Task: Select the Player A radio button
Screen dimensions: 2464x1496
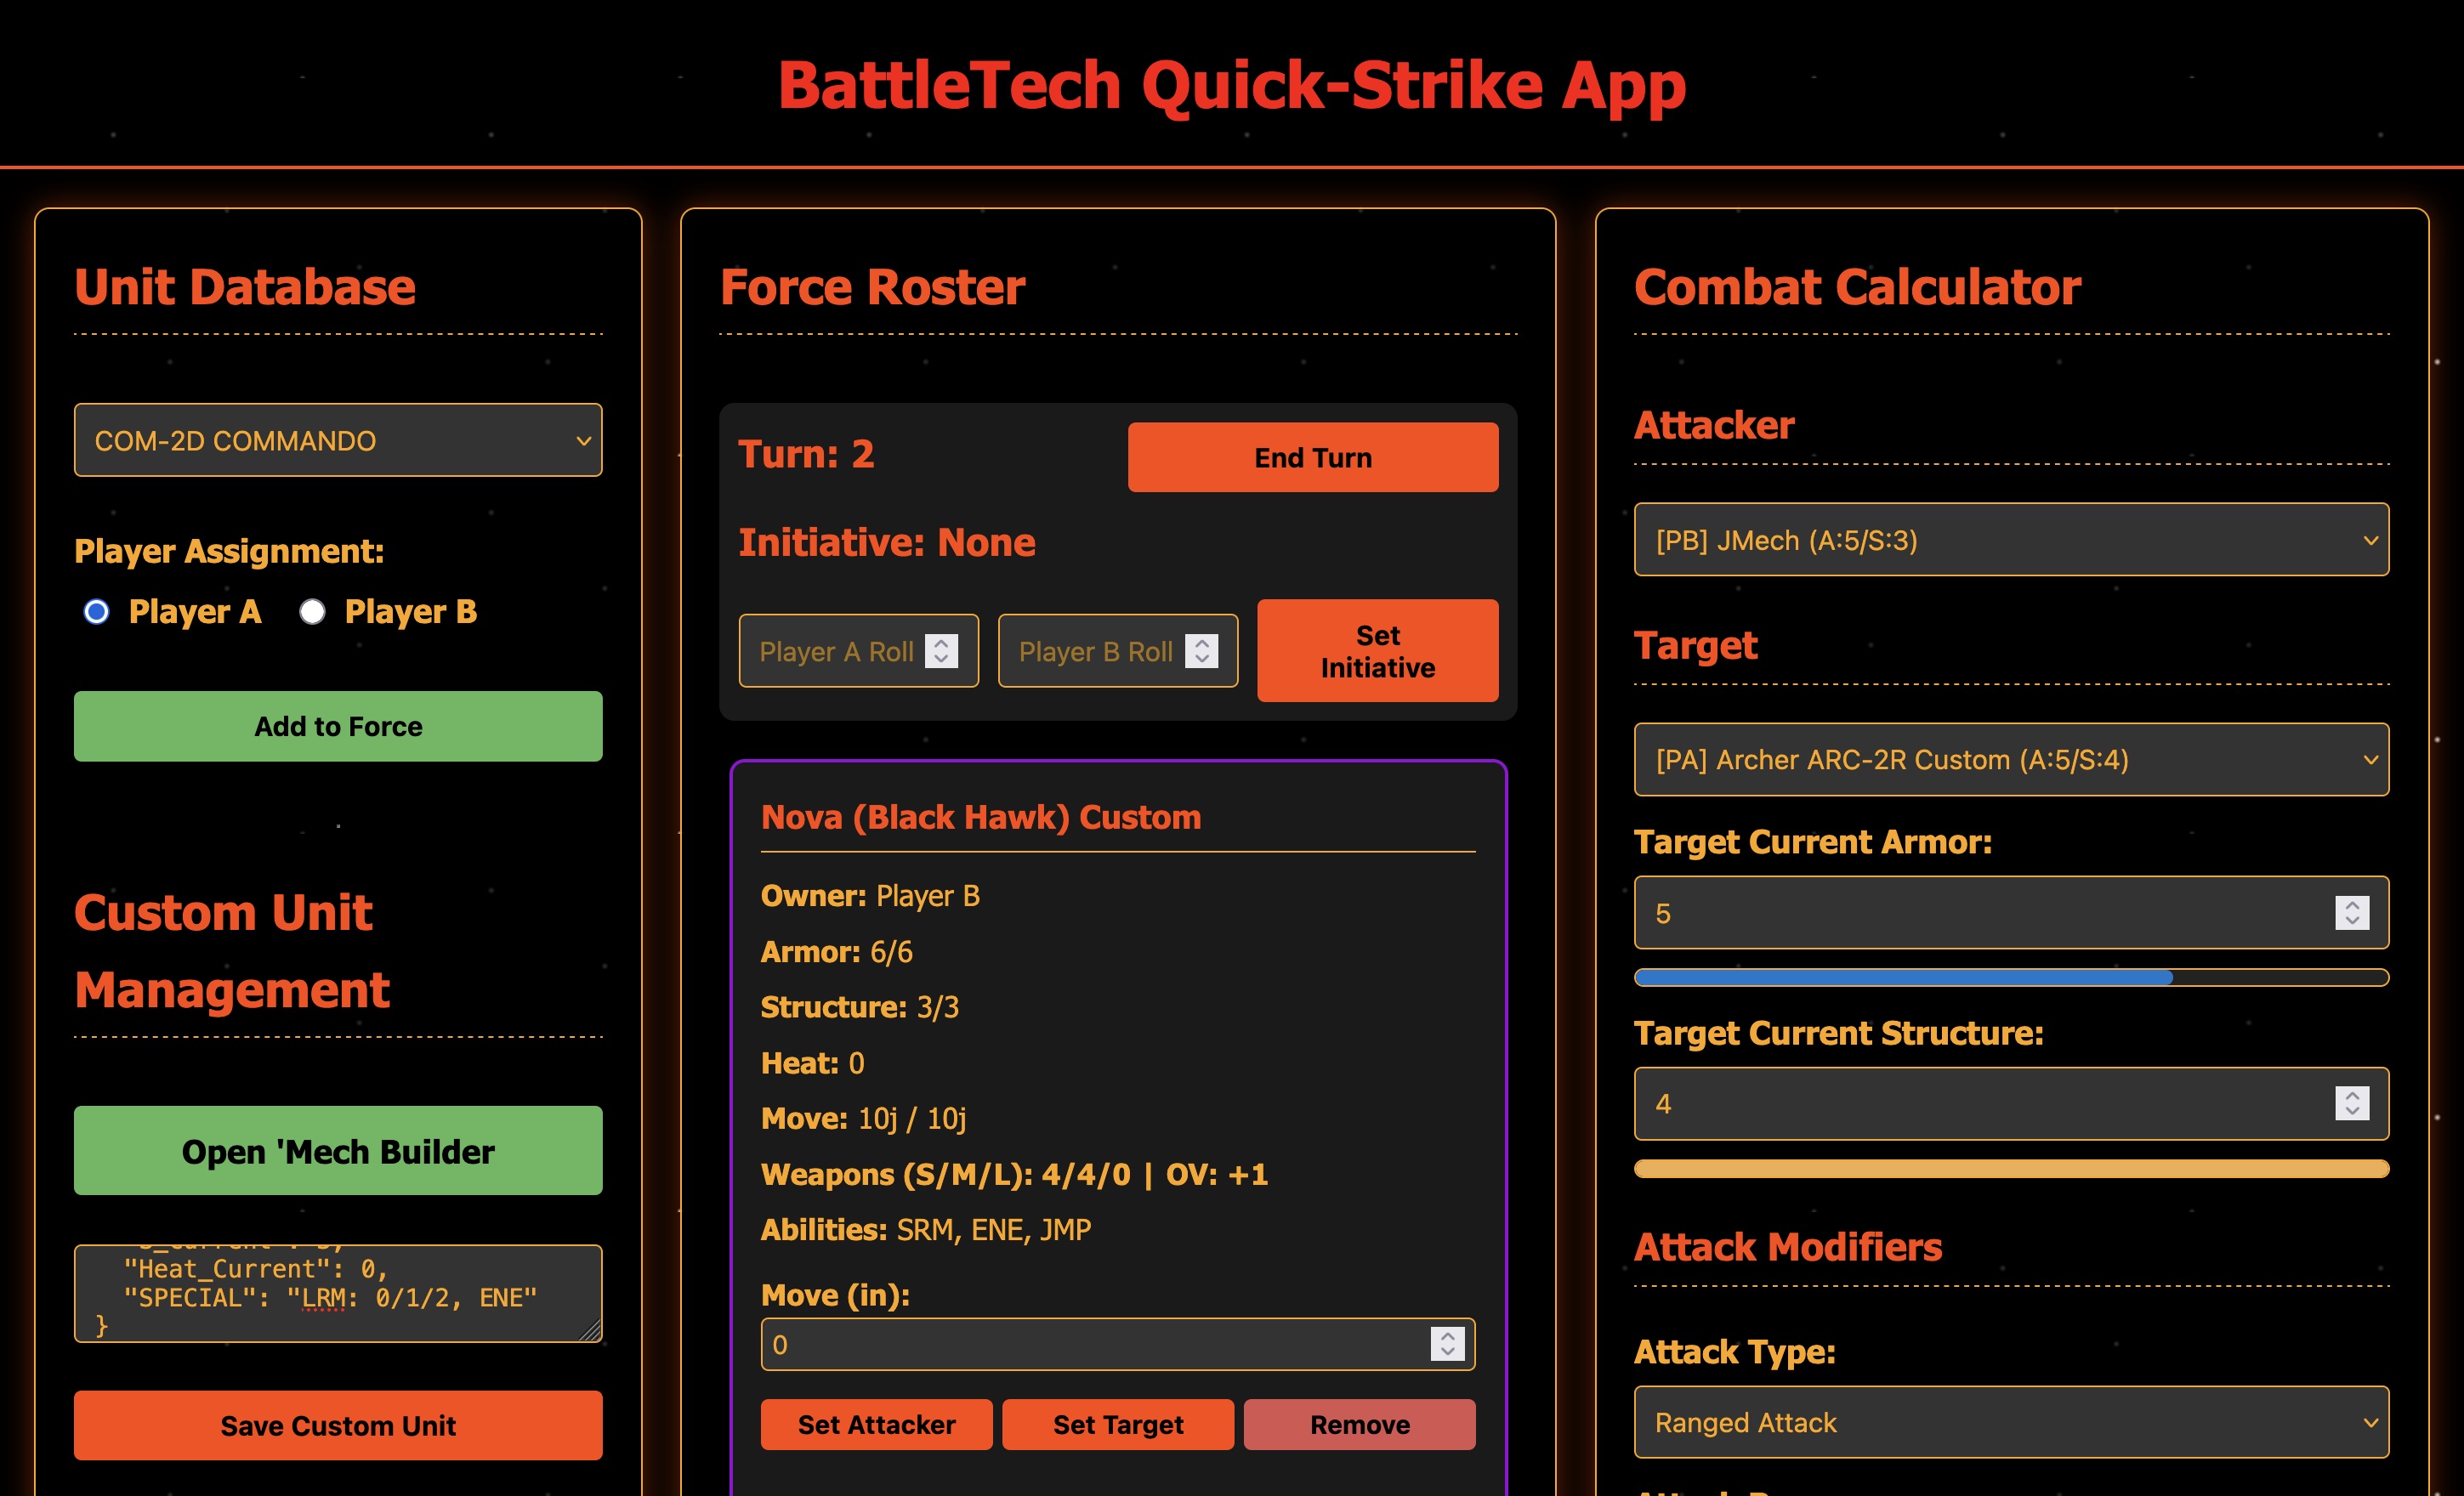Action: [97, 611]
